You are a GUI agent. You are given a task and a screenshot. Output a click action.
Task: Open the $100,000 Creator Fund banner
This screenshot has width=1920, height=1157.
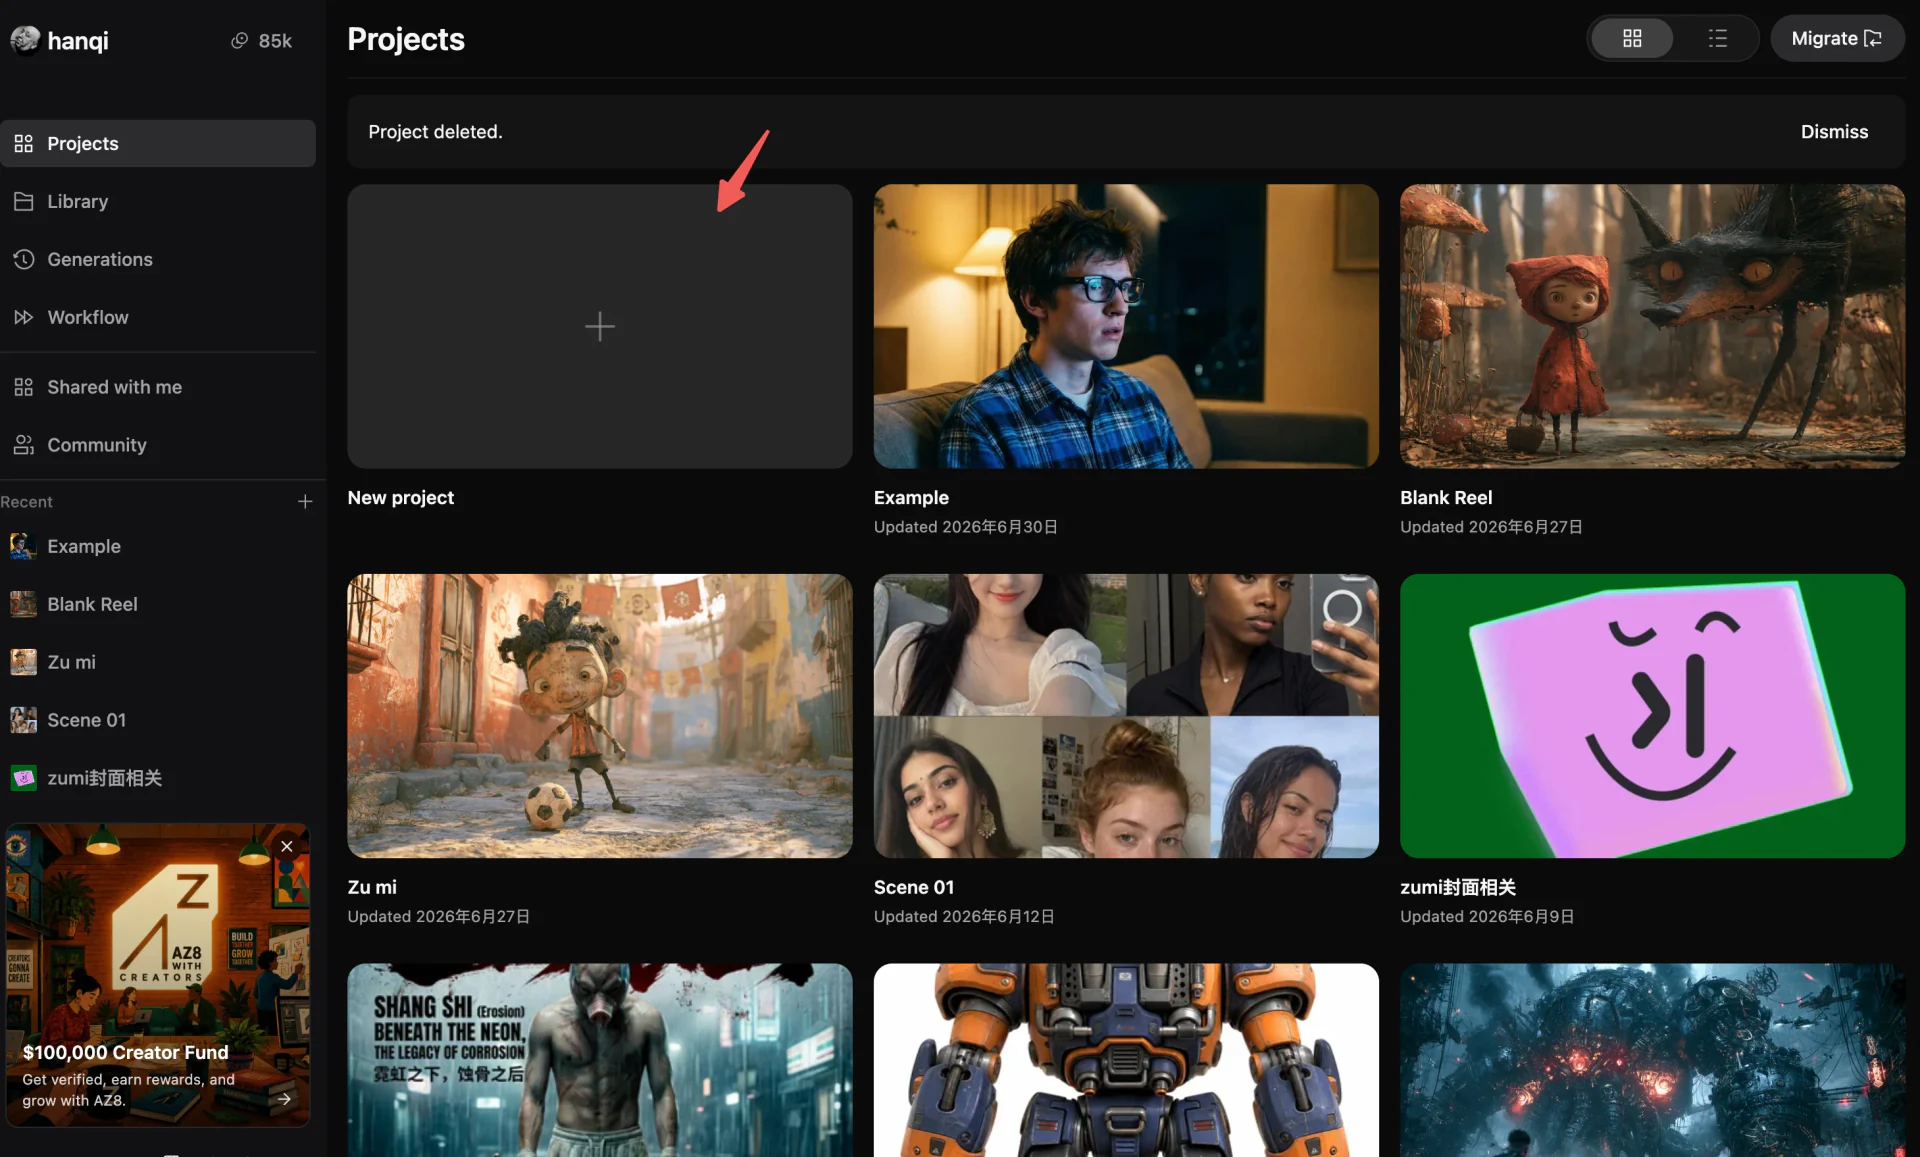[158, 975]
